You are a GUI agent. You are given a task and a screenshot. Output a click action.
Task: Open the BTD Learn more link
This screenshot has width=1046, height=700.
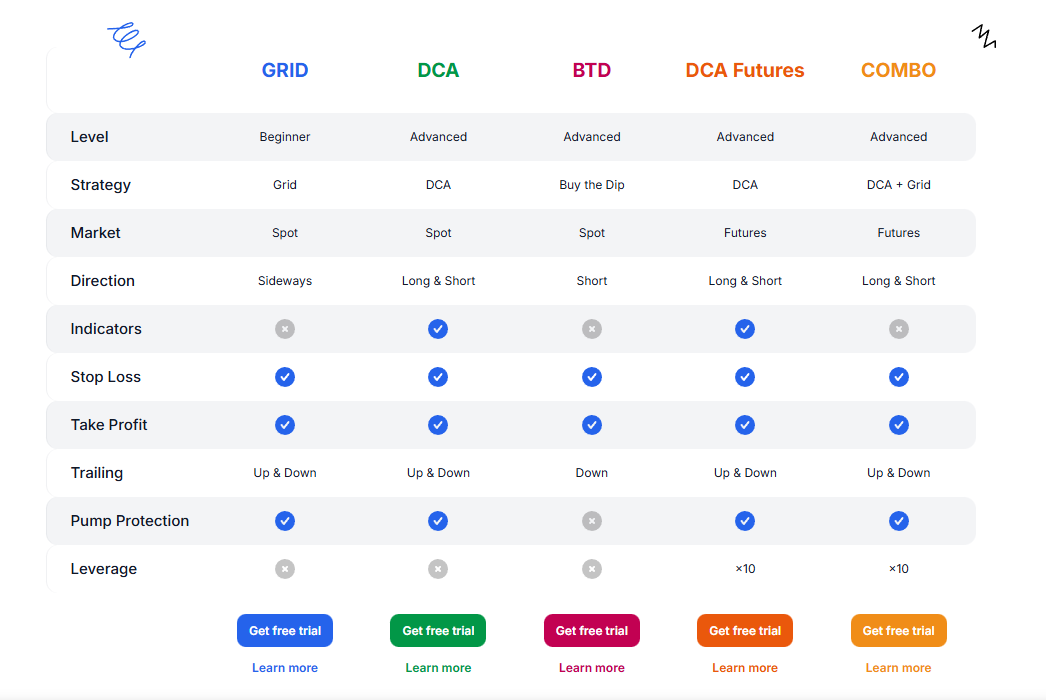tap(592, 668)
